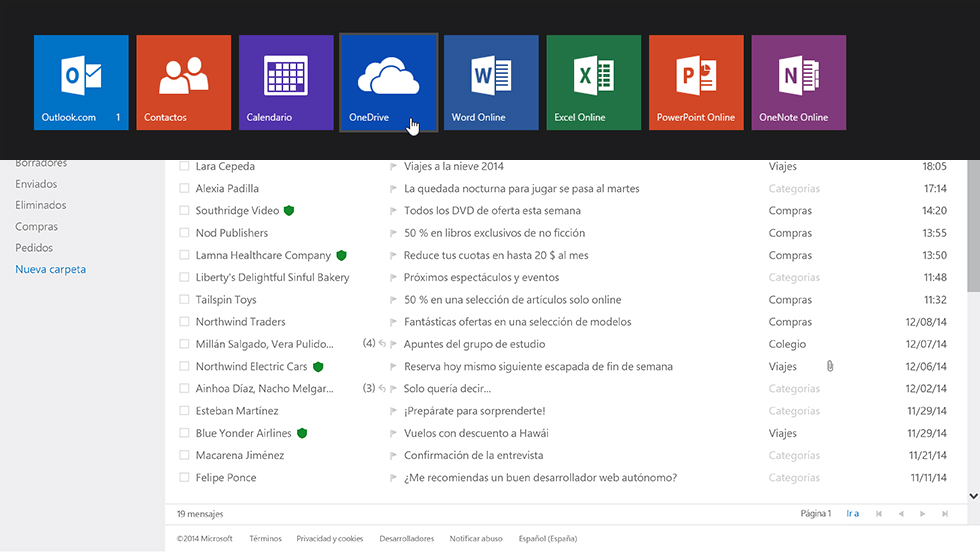Set category for Macarena Jiménez message
The width and height of the screenshot is (980, 552).
[x=794, y=455]
